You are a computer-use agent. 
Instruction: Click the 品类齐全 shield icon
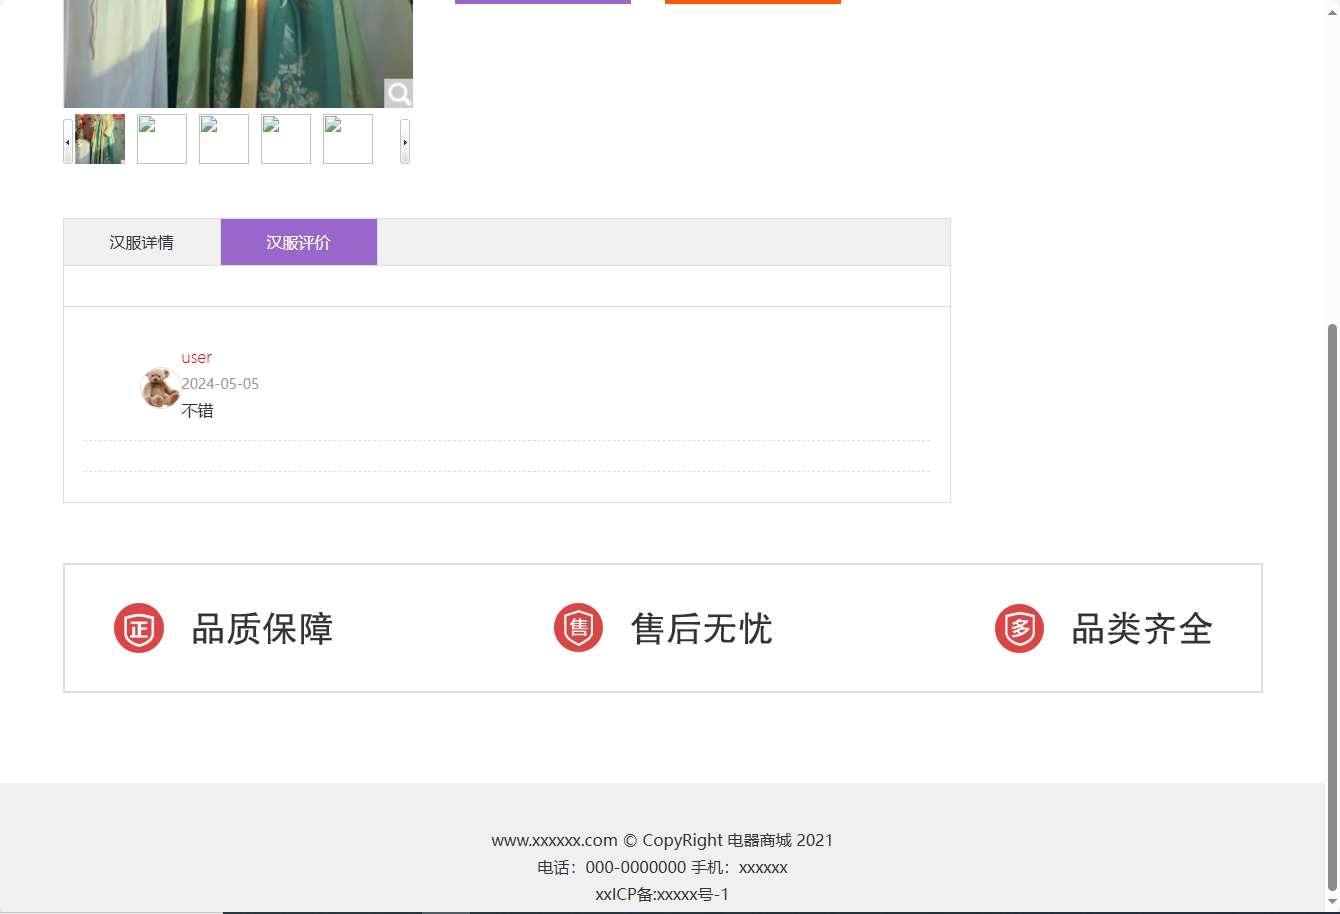[x=1019, y=628]
